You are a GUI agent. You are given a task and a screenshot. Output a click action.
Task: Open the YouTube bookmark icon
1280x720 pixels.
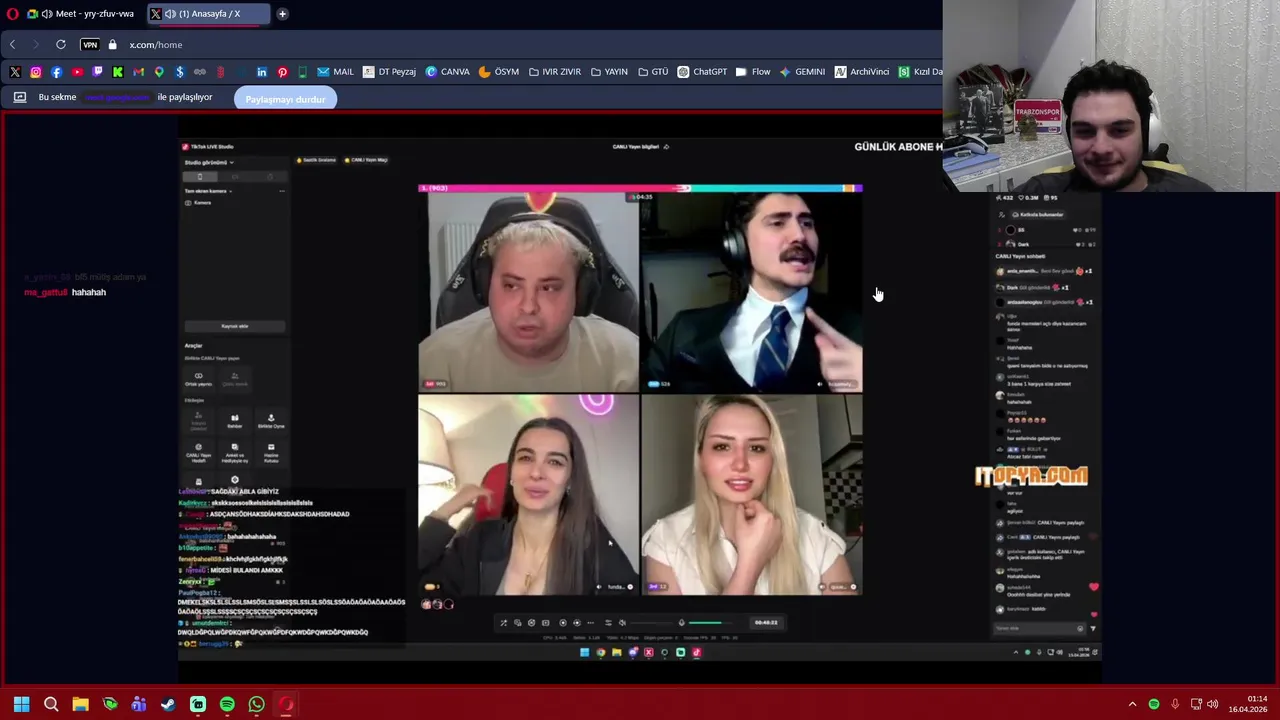click(x=77, y=72)
